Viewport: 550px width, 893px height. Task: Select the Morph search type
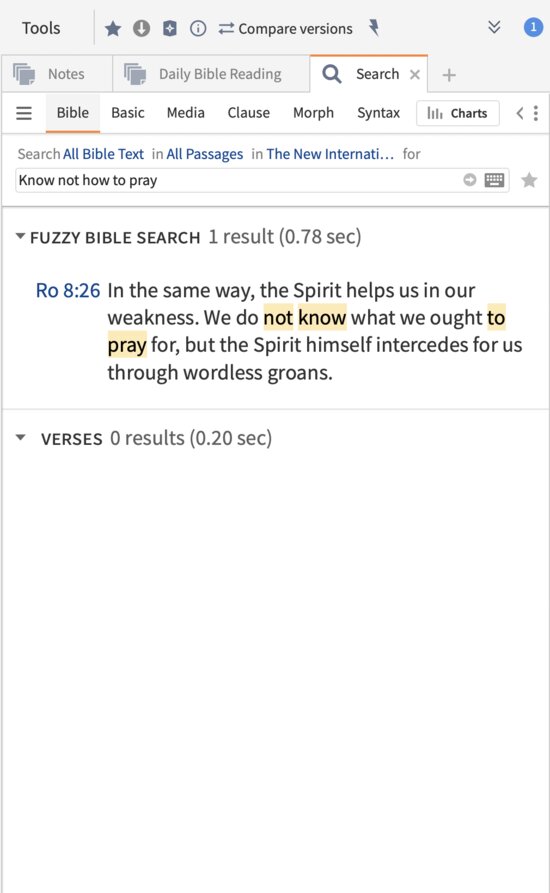(313, 113)
